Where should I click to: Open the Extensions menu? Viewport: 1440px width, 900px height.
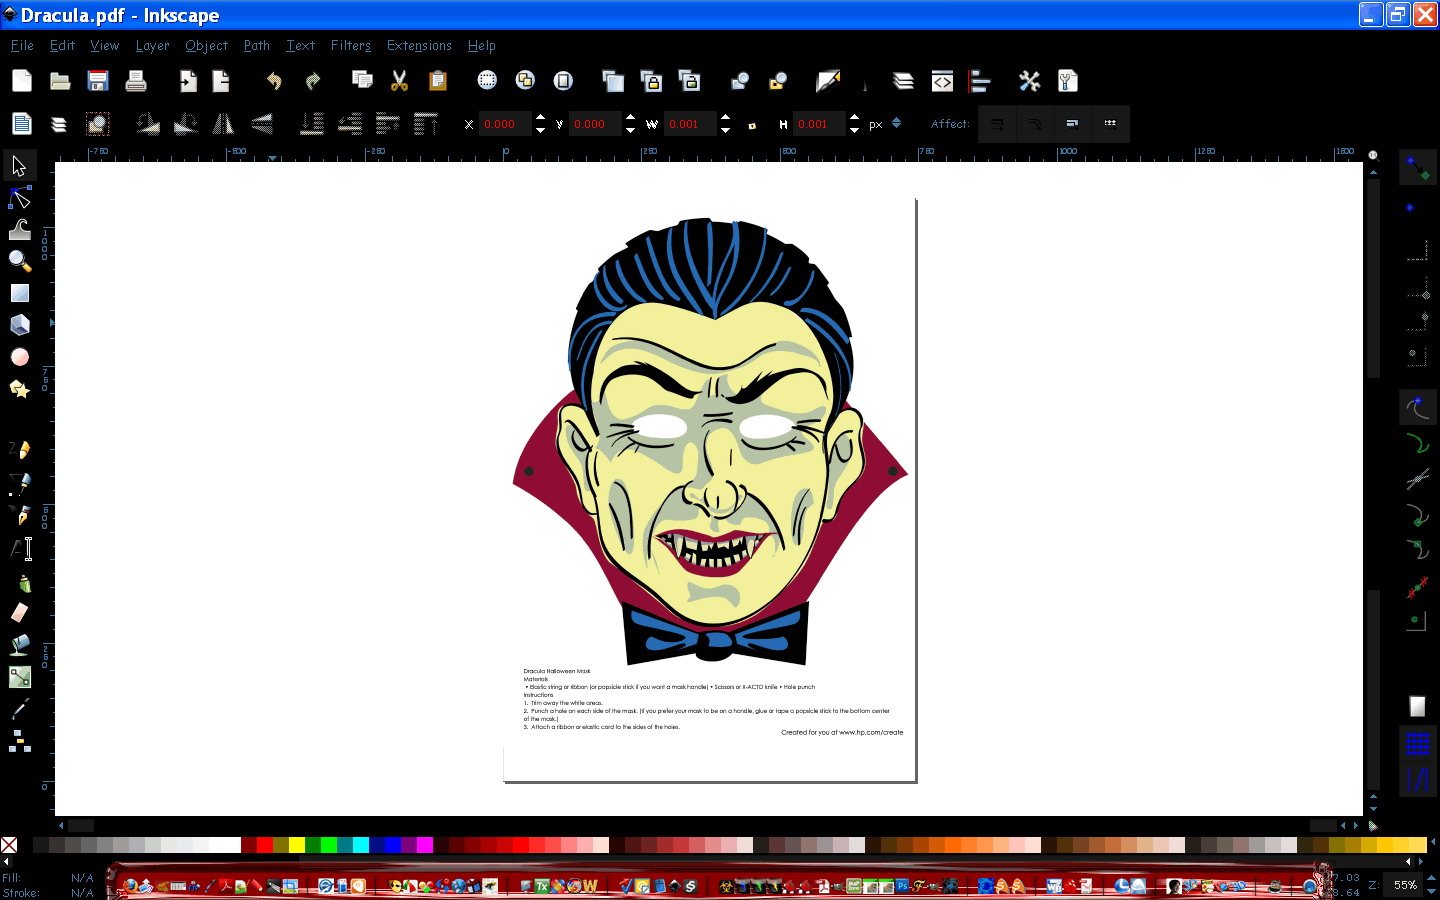(419, 45)
